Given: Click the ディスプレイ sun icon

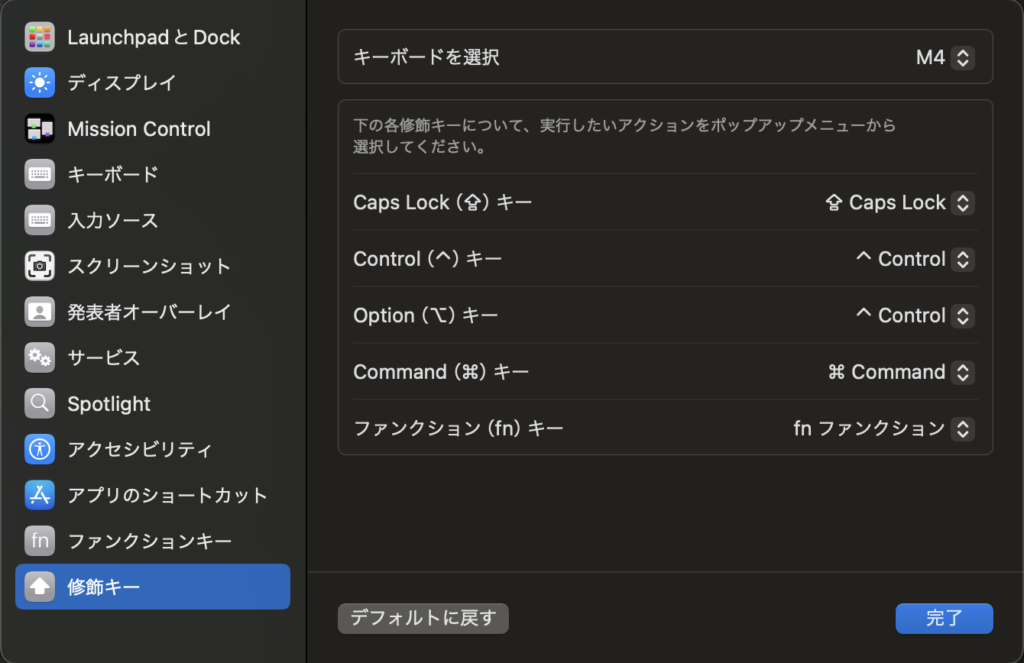Looking at the screenshot, I should pos(40,83).
